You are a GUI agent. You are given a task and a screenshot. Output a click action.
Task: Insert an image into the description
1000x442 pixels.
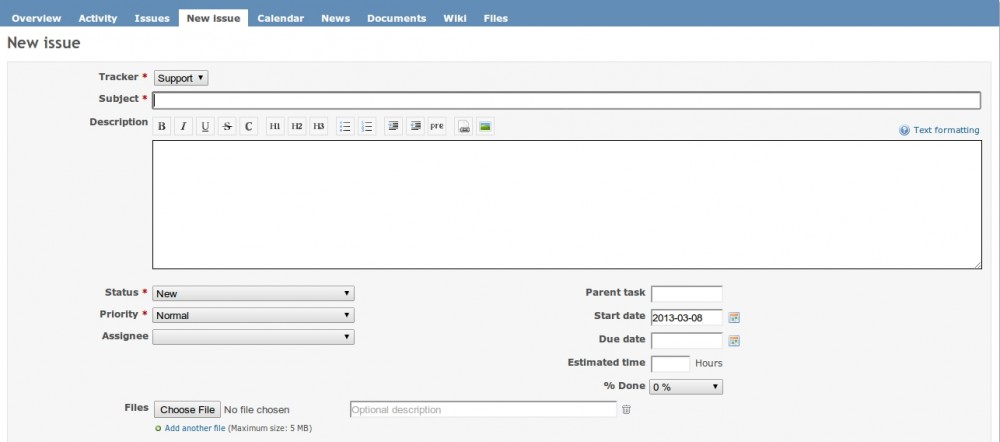point(485,127)
